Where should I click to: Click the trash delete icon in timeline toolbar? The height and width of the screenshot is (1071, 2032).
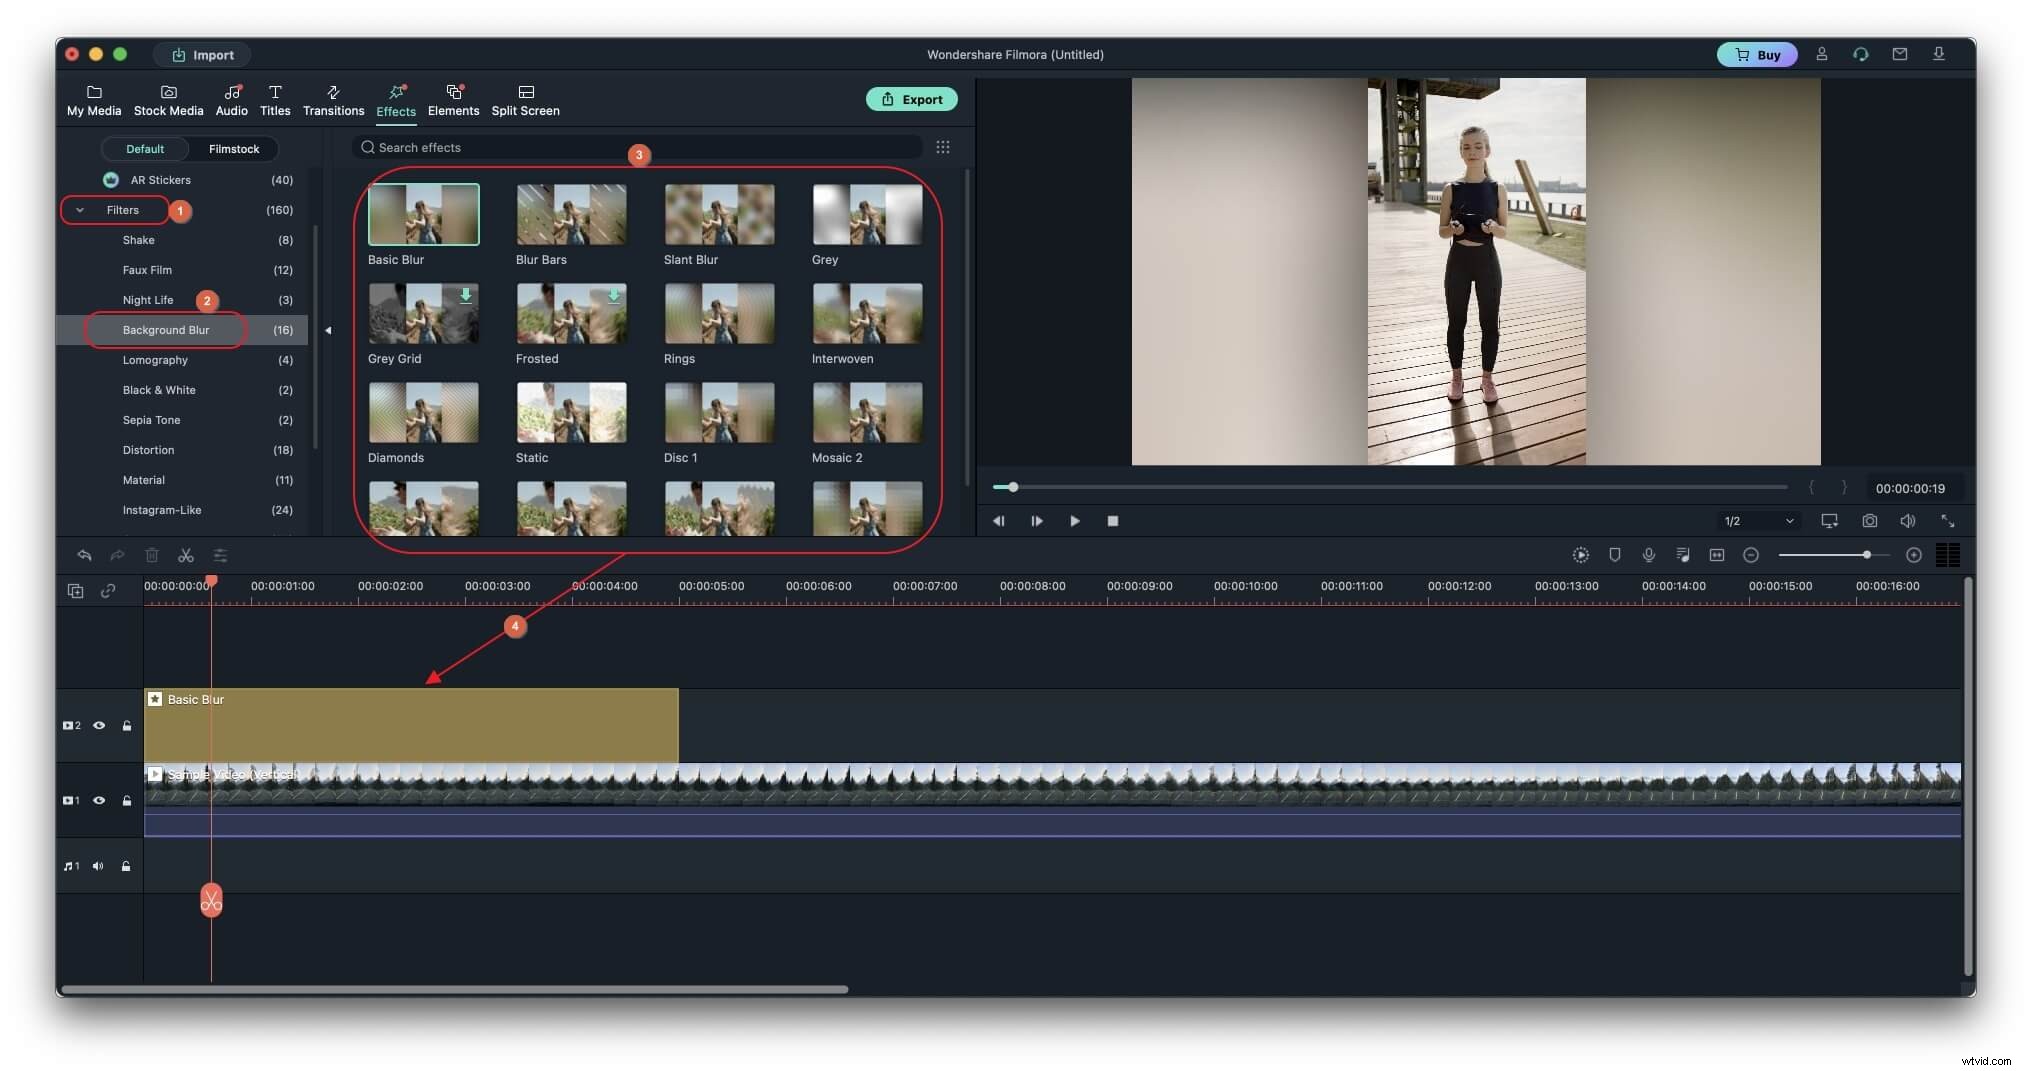[152, 556]
